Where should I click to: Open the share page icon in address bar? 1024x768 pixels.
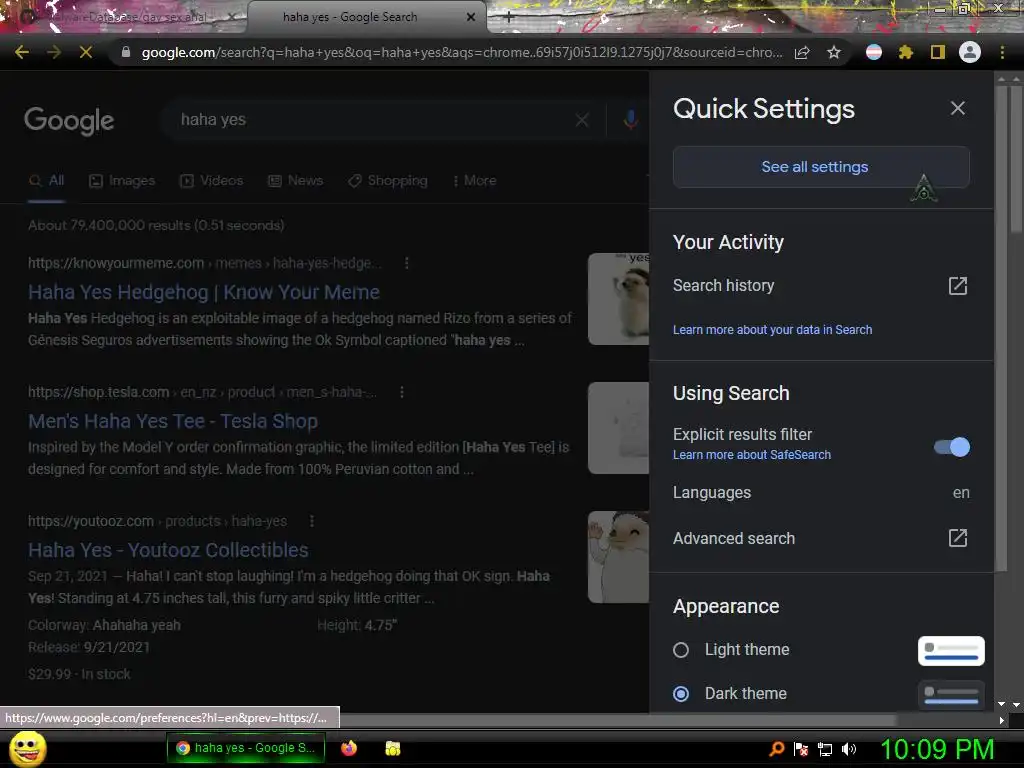click(802, 52)
